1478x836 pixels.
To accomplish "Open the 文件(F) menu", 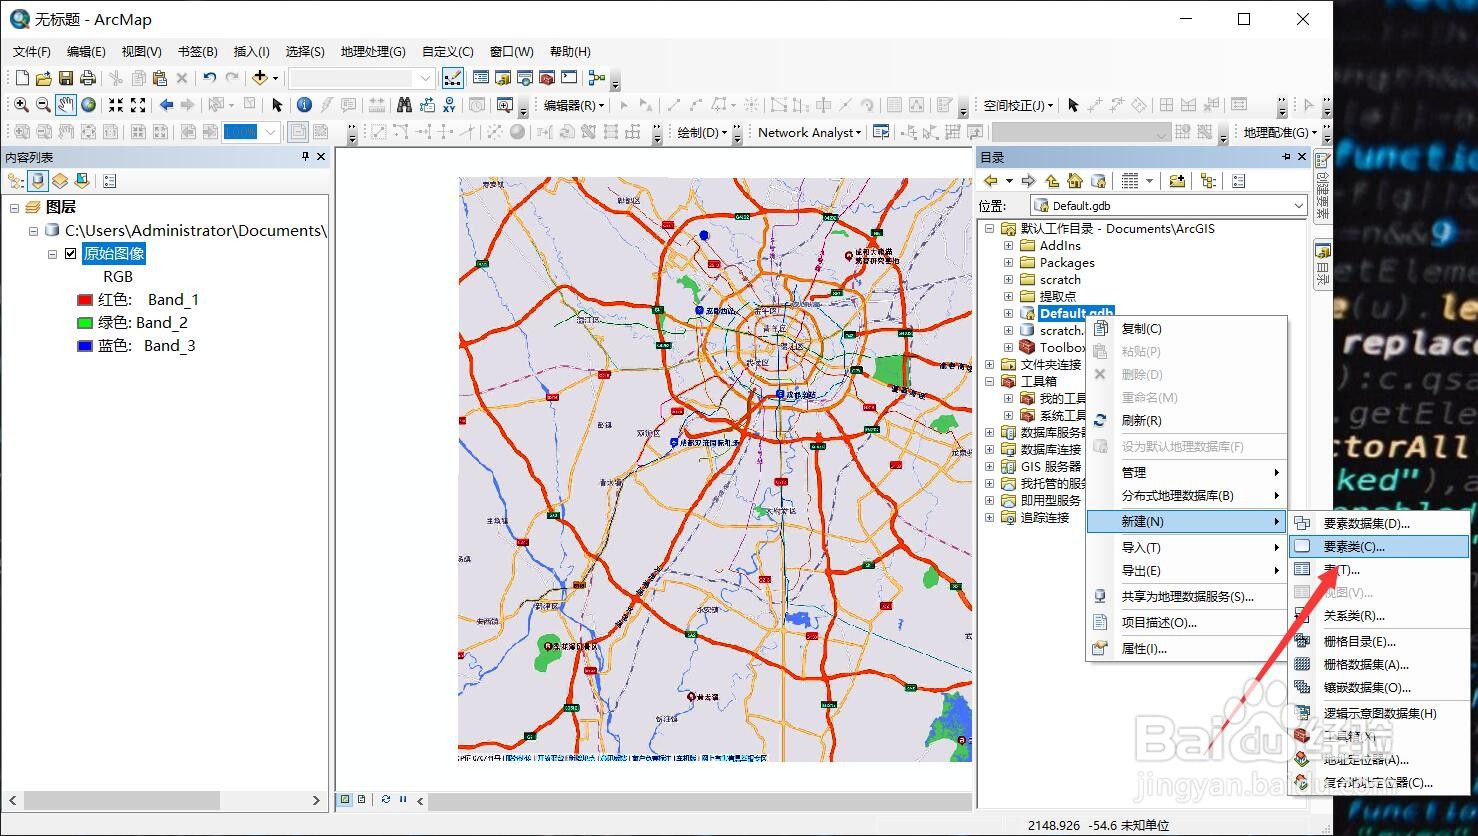I will 32,51.
